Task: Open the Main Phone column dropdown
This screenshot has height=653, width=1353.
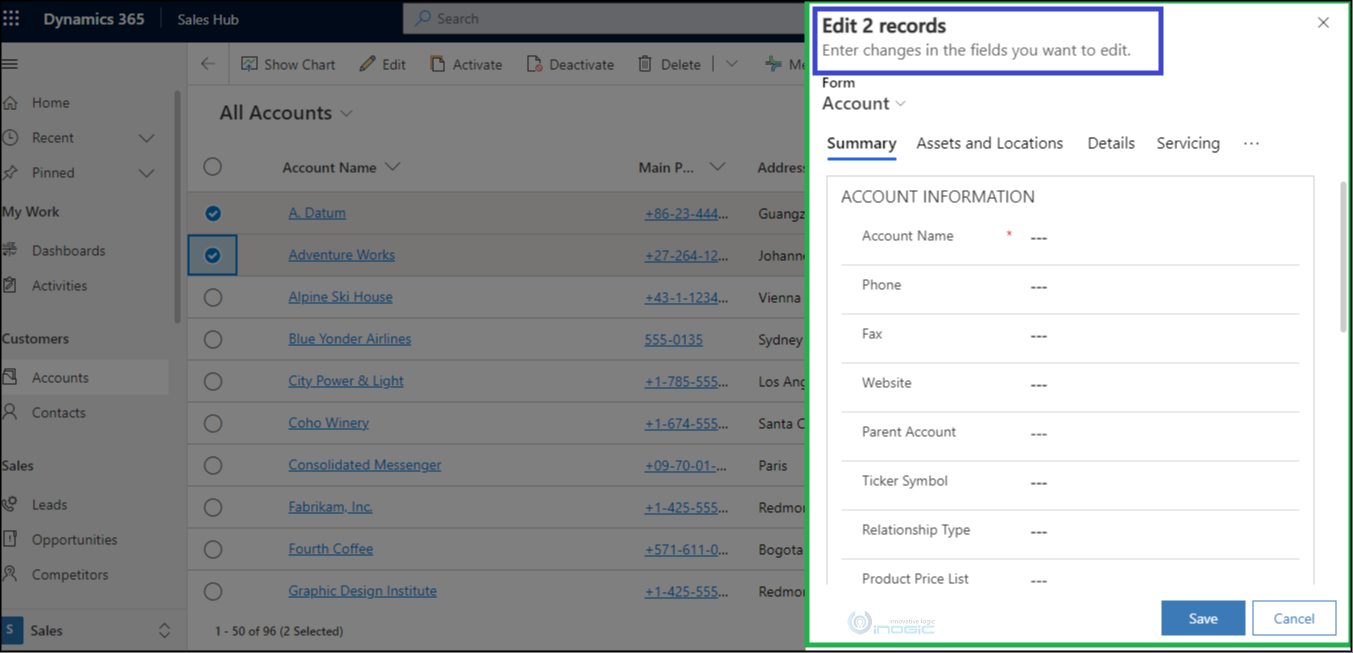Action: click(717, 167)
